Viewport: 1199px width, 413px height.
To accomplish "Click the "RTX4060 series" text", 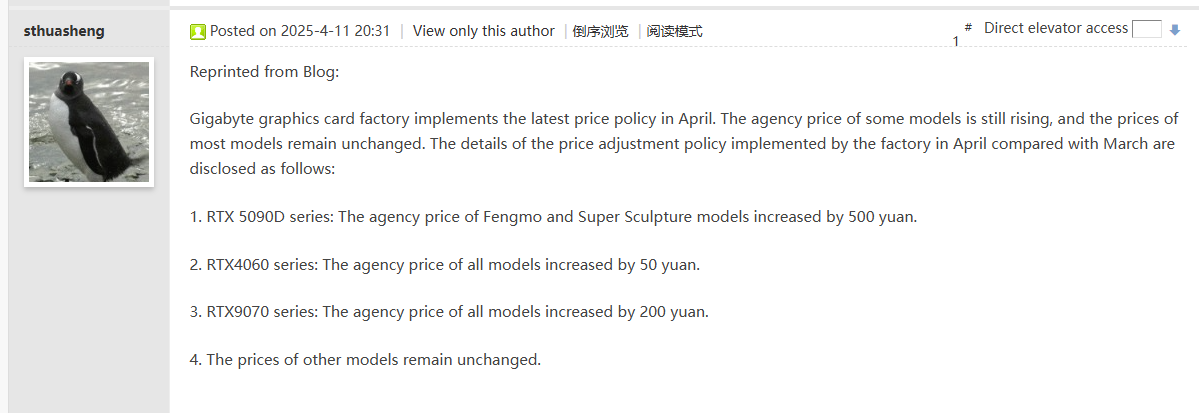I will pos(261,265).
